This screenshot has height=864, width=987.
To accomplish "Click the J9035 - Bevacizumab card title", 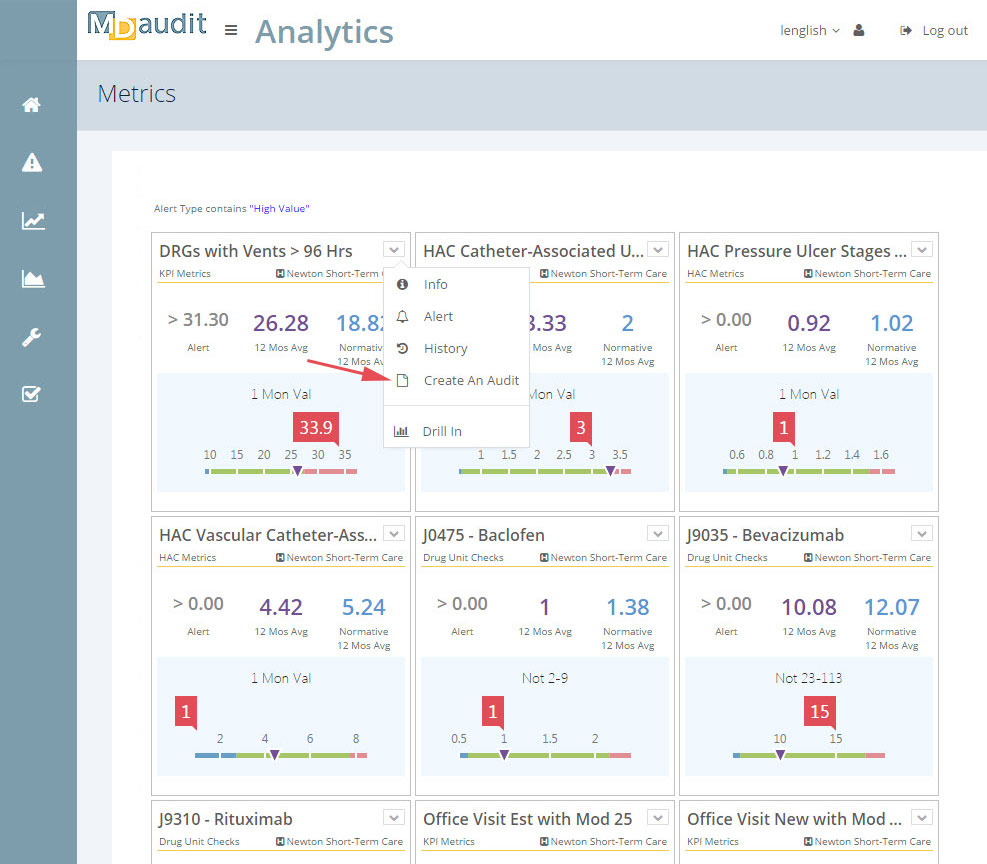I will pyautogui.click(x=765, y=535).
